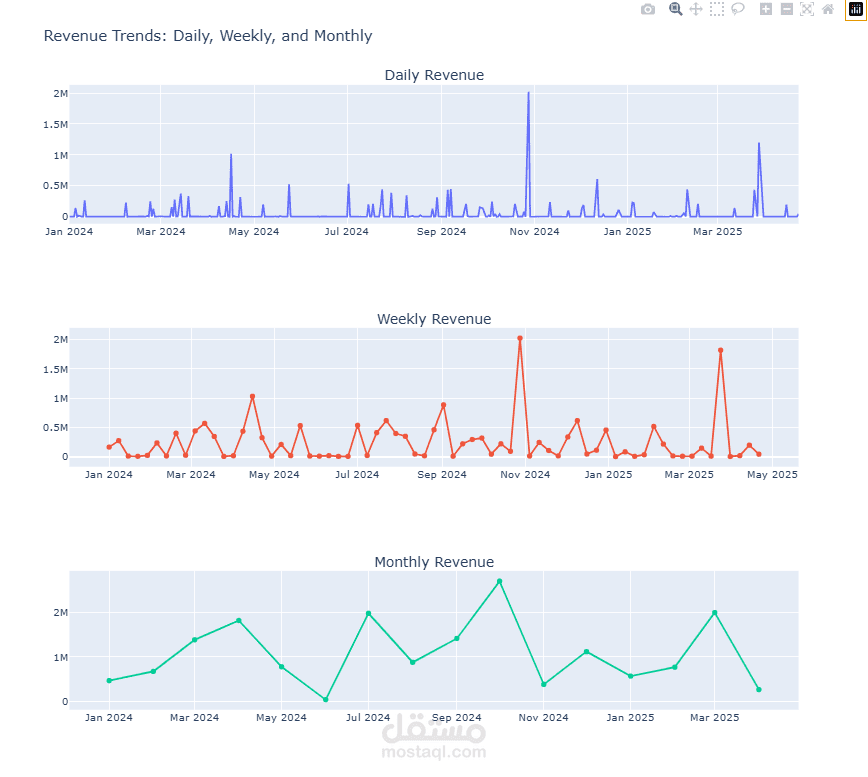The width and height of the screenshot is (868, 777).
Task: Click the March 2025 spike in Weekly Revenue
Action: 718,351
